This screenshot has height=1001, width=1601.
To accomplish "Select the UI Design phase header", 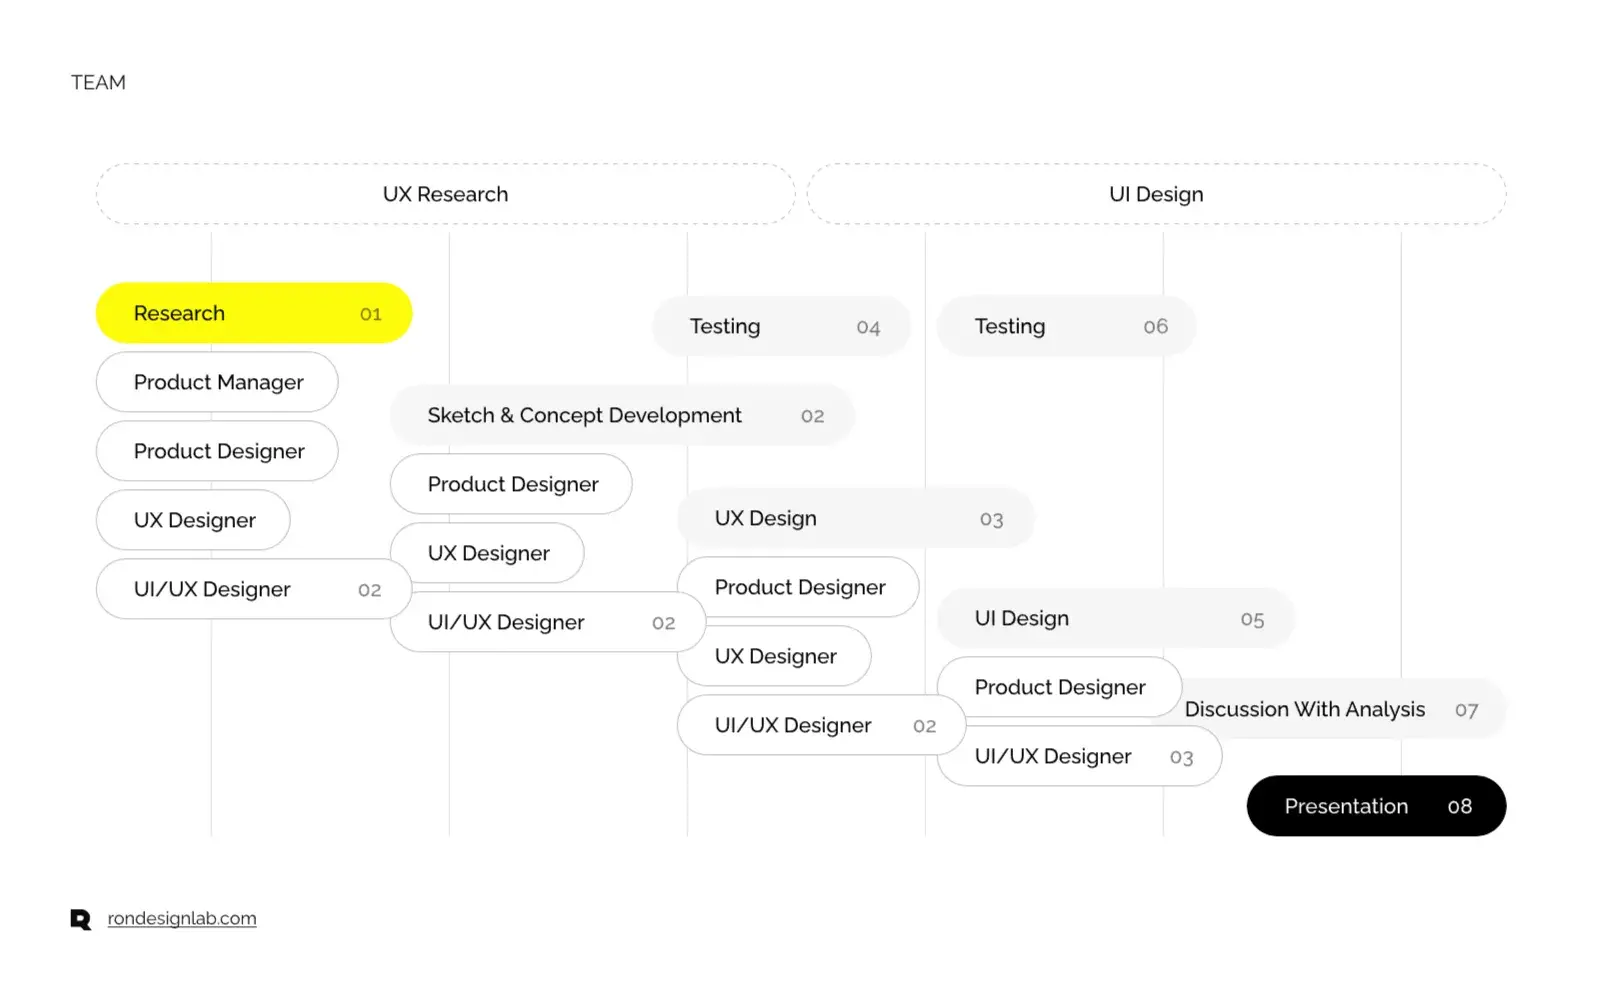I will [x=1156, y=194].
